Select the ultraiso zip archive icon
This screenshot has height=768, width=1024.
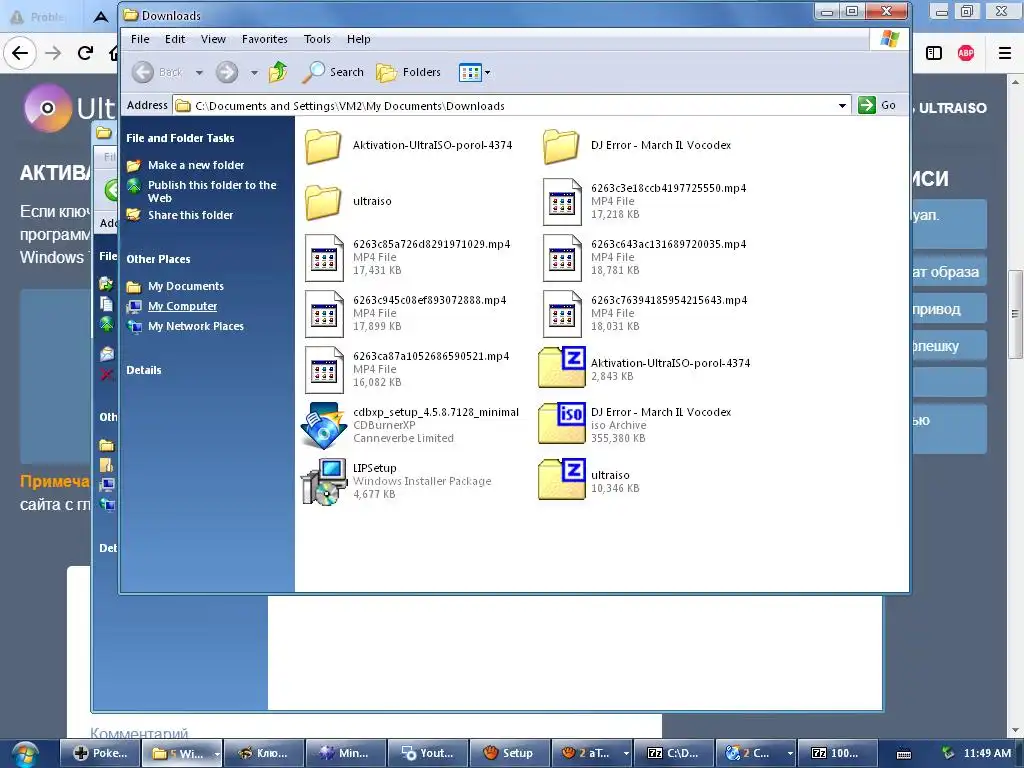pyautogui.click(x=562, y=479)
